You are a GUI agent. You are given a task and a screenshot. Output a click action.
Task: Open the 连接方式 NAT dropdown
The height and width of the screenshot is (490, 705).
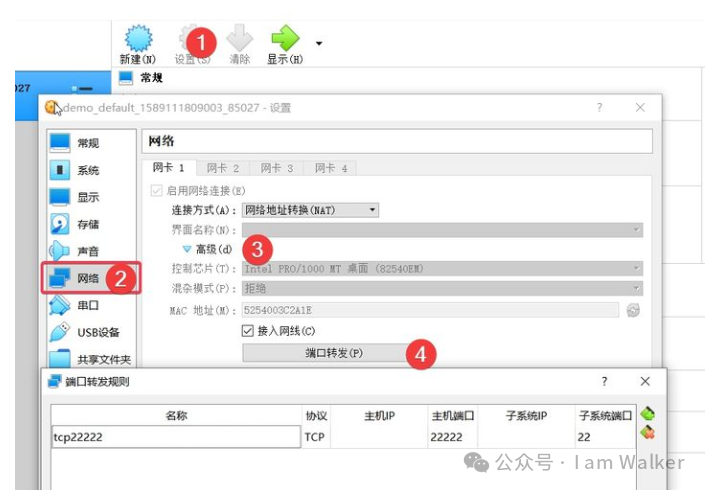click(x=310, y=210)
